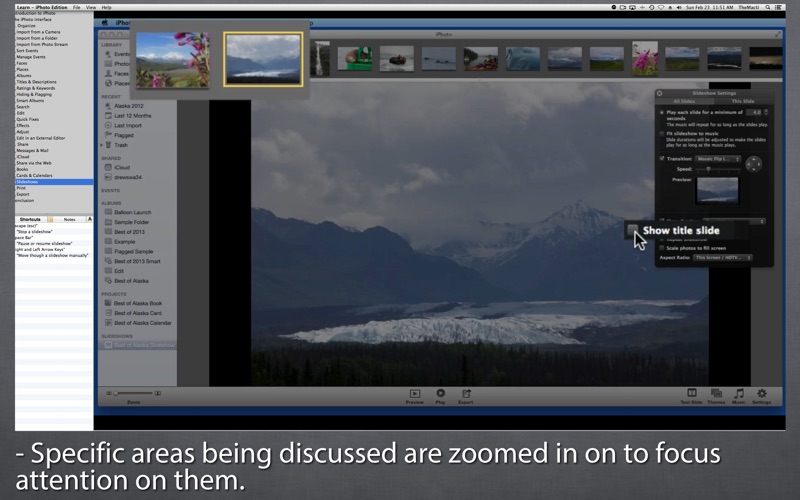
Task: Click the TheMacU user name in menu bar
Action: click(x=751, y=8)
